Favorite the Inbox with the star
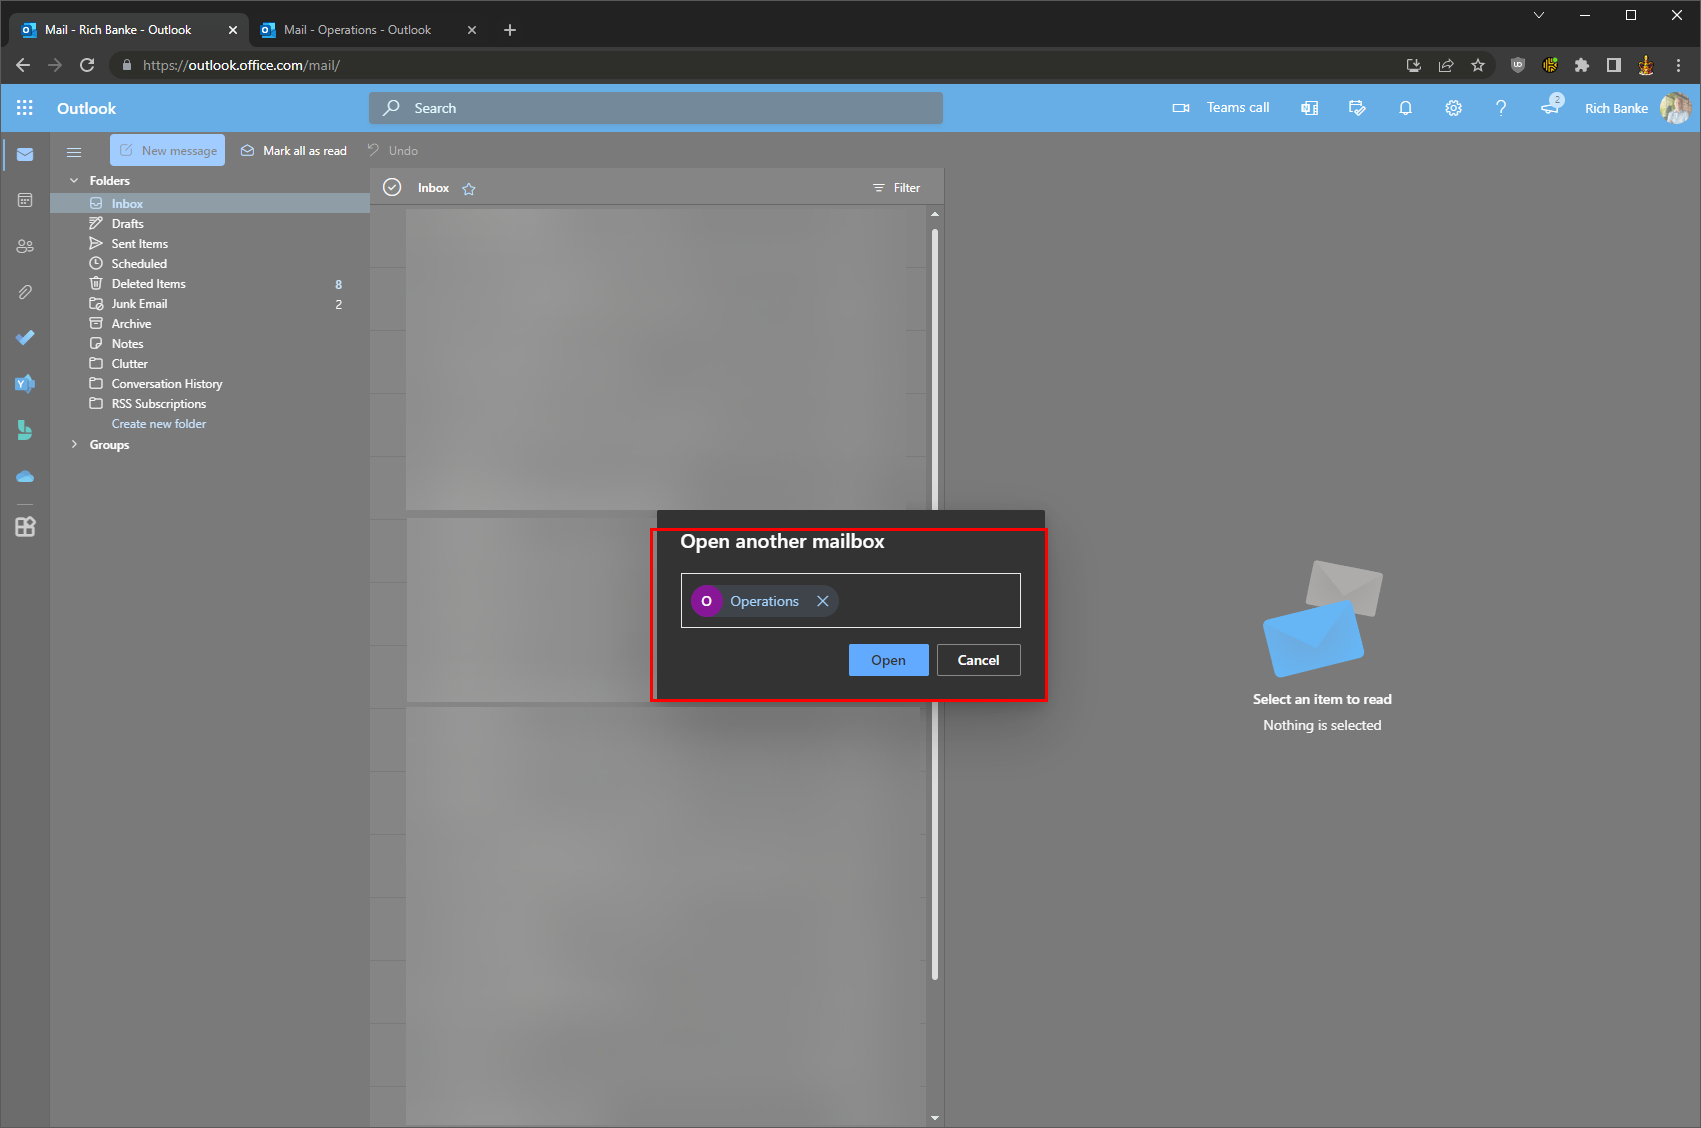1701x1128 pixels. point(468,187)
